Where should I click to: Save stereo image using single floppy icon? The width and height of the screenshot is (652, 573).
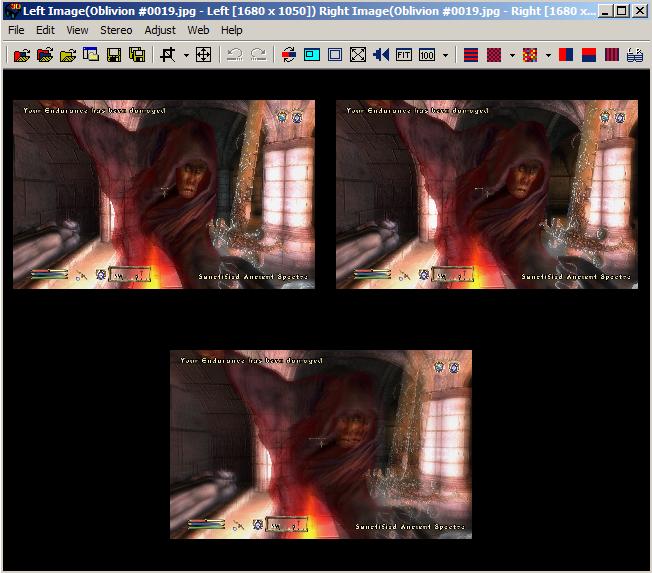pos(114,55)
